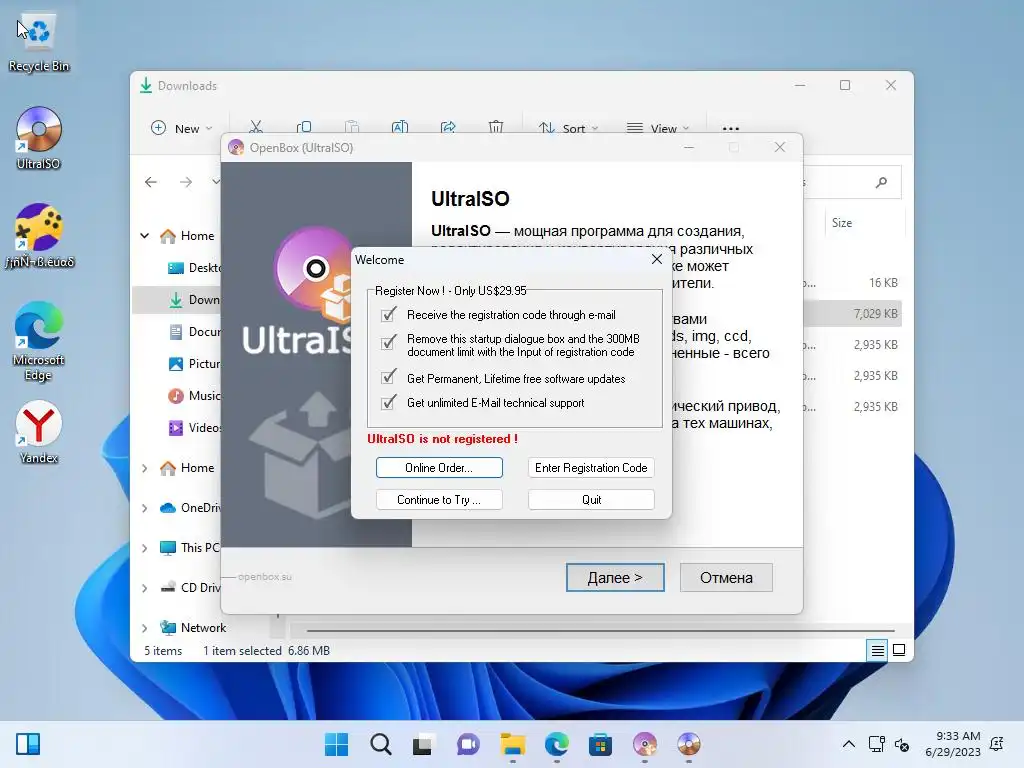Click the search magnifier in Downloads window
This screenshot has height=768, width=1024.
(882, 182)
